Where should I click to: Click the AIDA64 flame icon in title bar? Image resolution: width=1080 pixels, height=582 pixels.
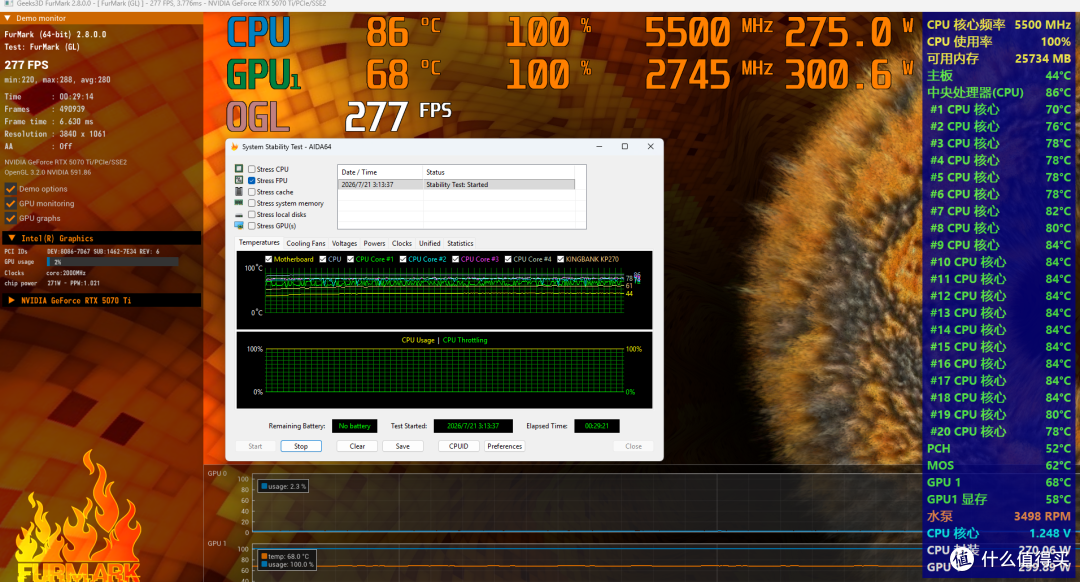tap(234, 147)
